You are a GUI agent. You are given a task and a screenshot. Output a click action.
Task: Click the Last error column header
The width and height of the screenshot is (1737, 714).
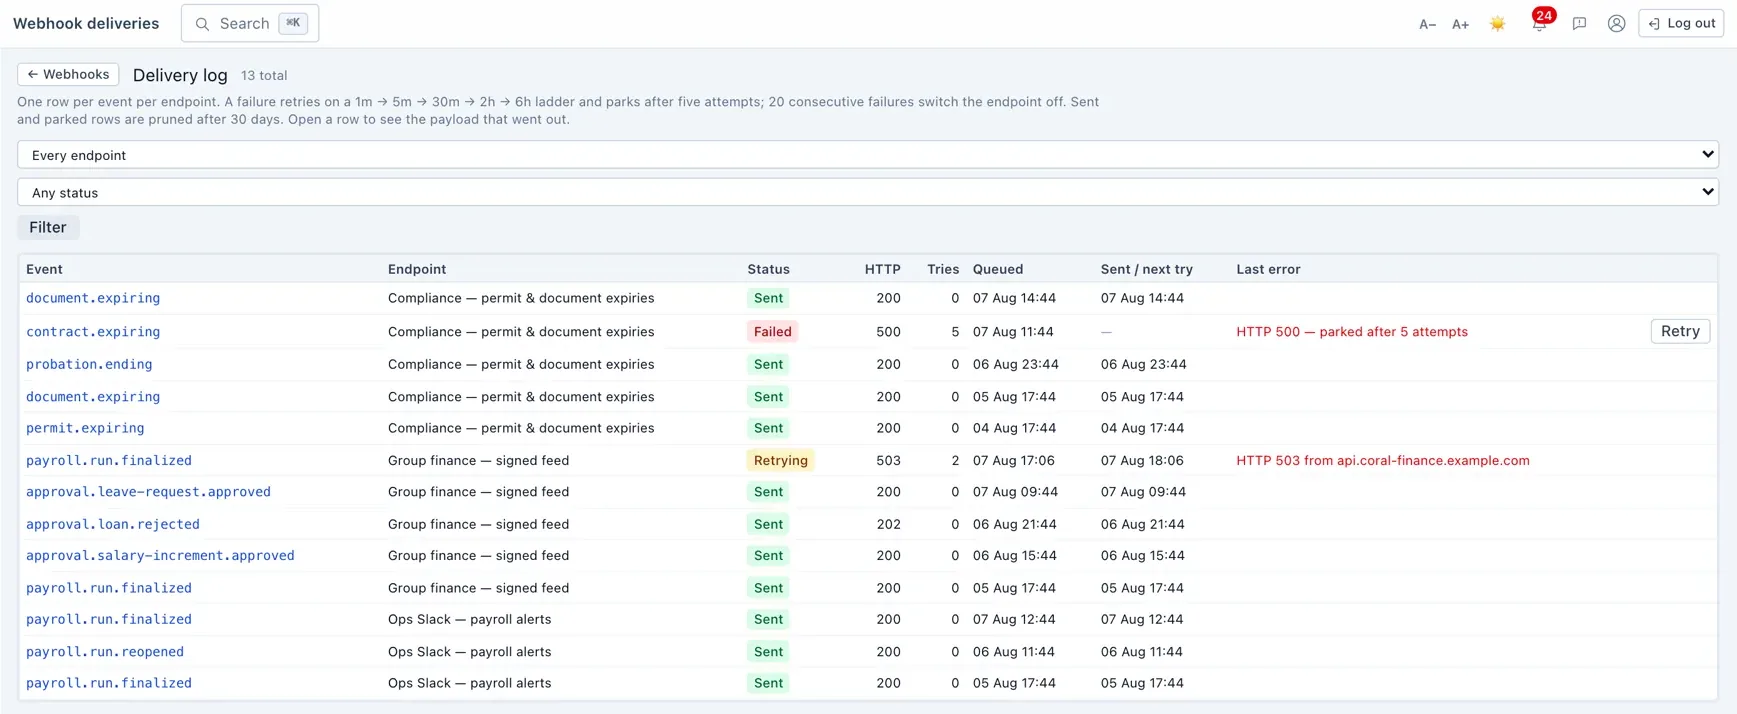1268,269
